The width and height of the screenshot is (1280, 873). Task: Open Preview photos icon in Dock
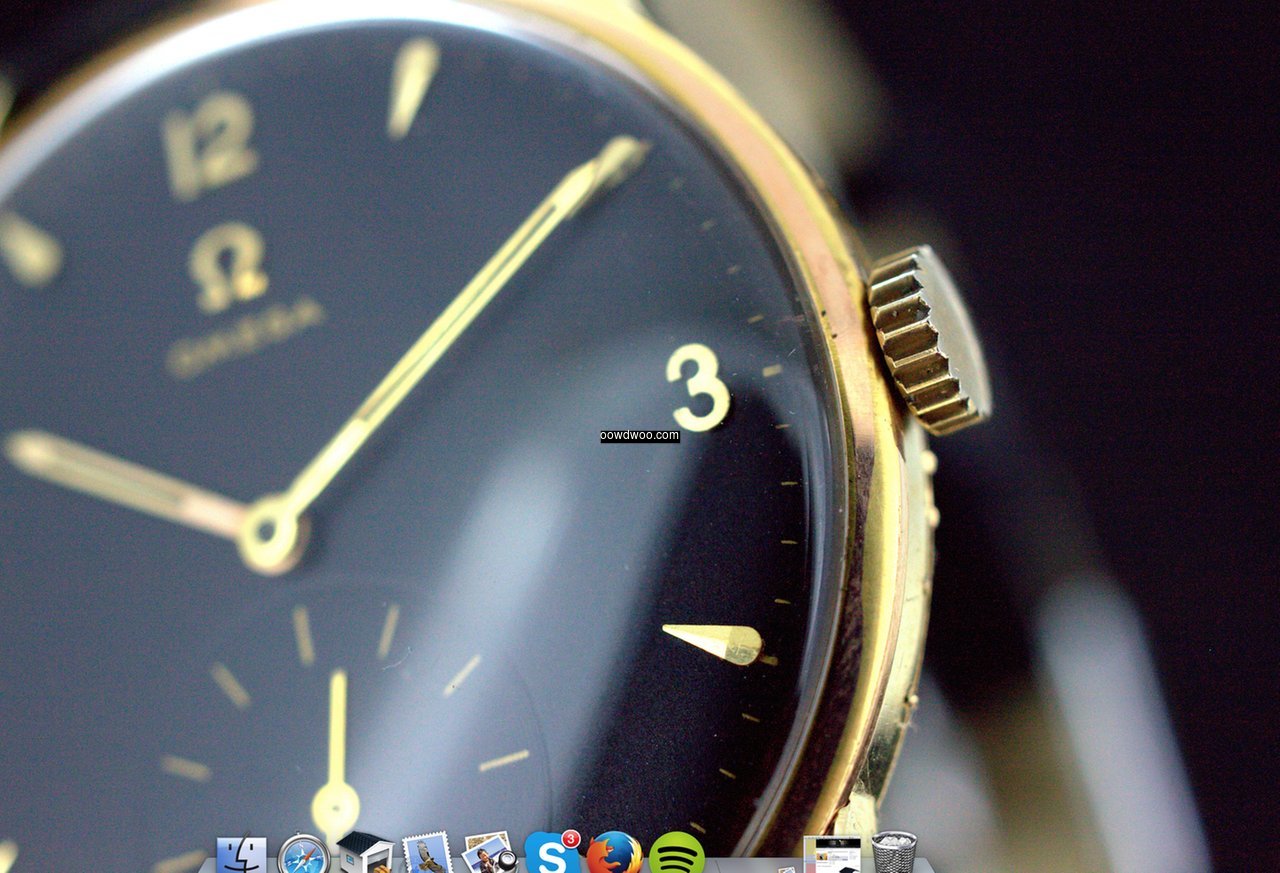(x=489, y=854)
